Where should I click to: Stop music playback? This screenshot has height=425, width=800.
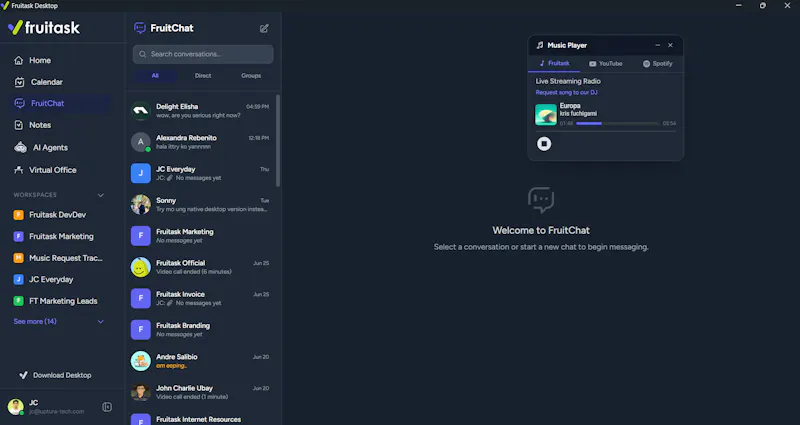pos(544,144)
